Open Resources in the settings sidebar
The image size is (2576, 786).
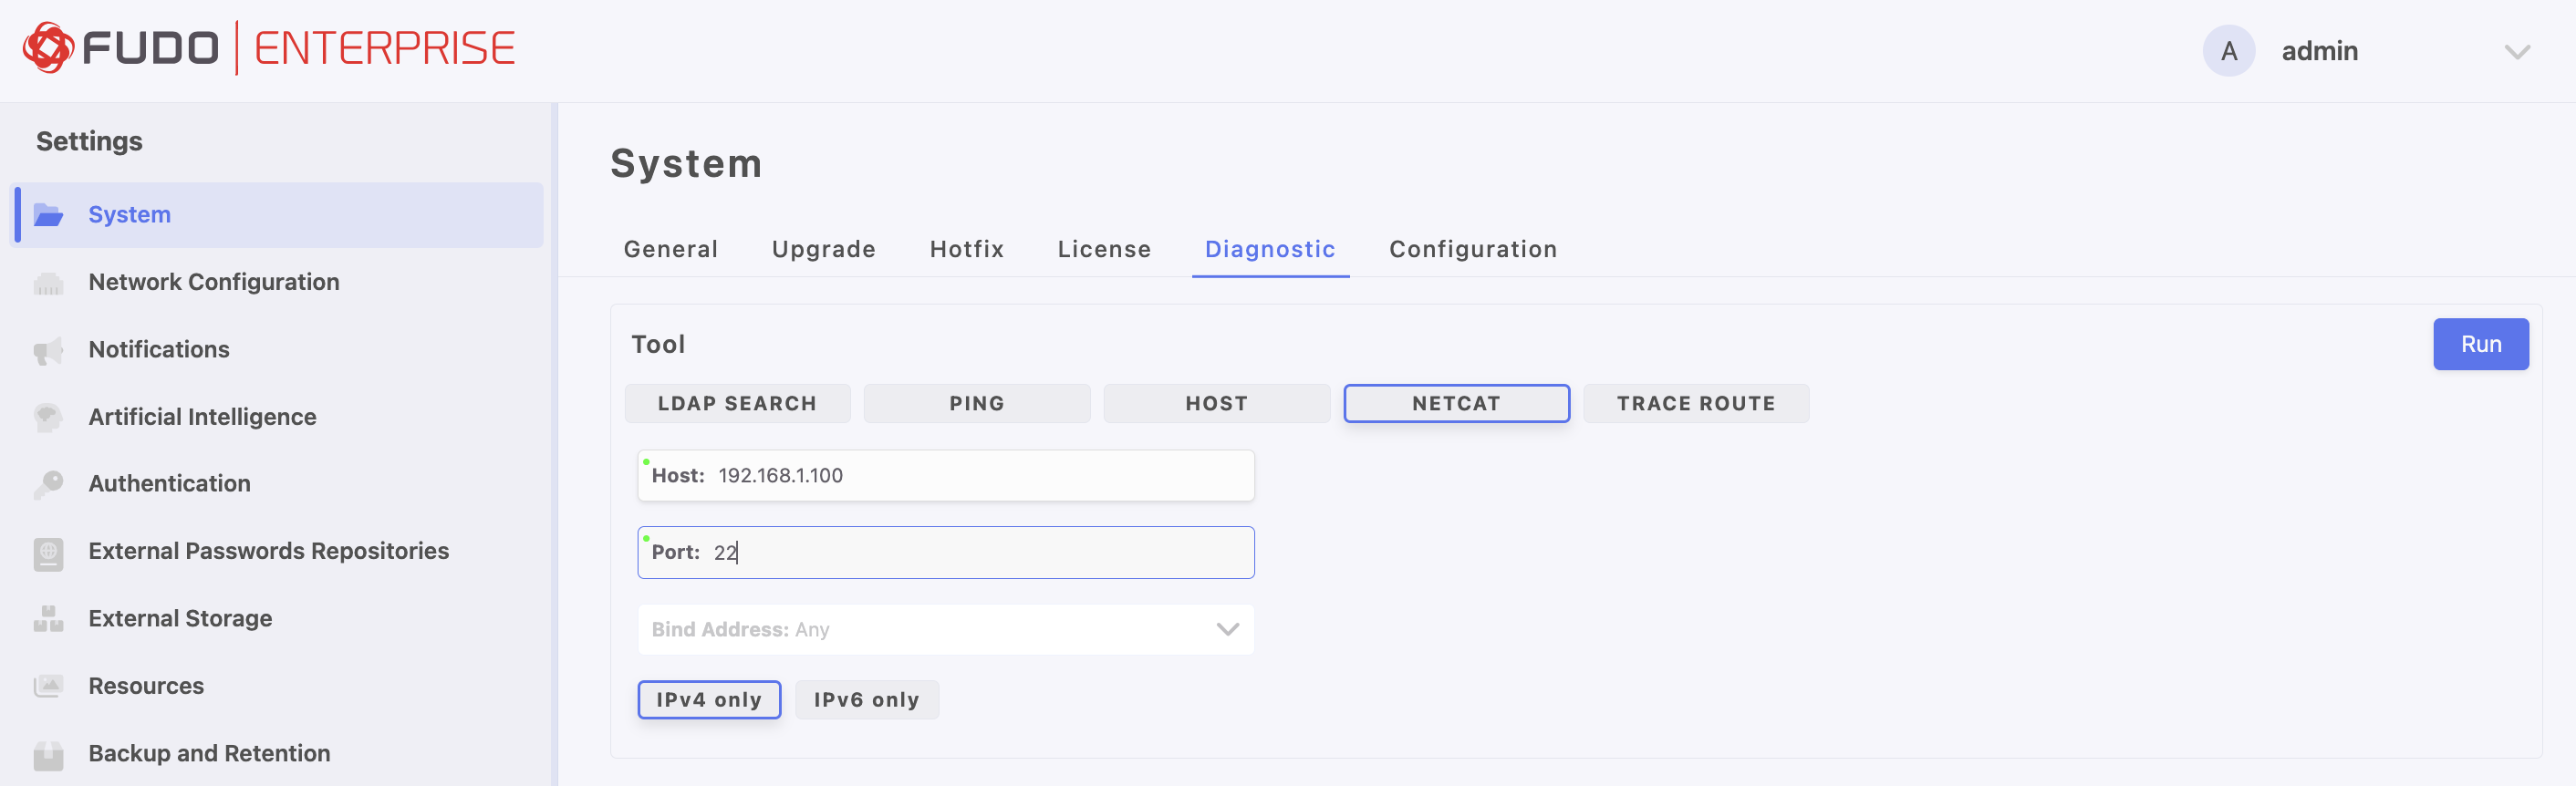pos(146,686)
